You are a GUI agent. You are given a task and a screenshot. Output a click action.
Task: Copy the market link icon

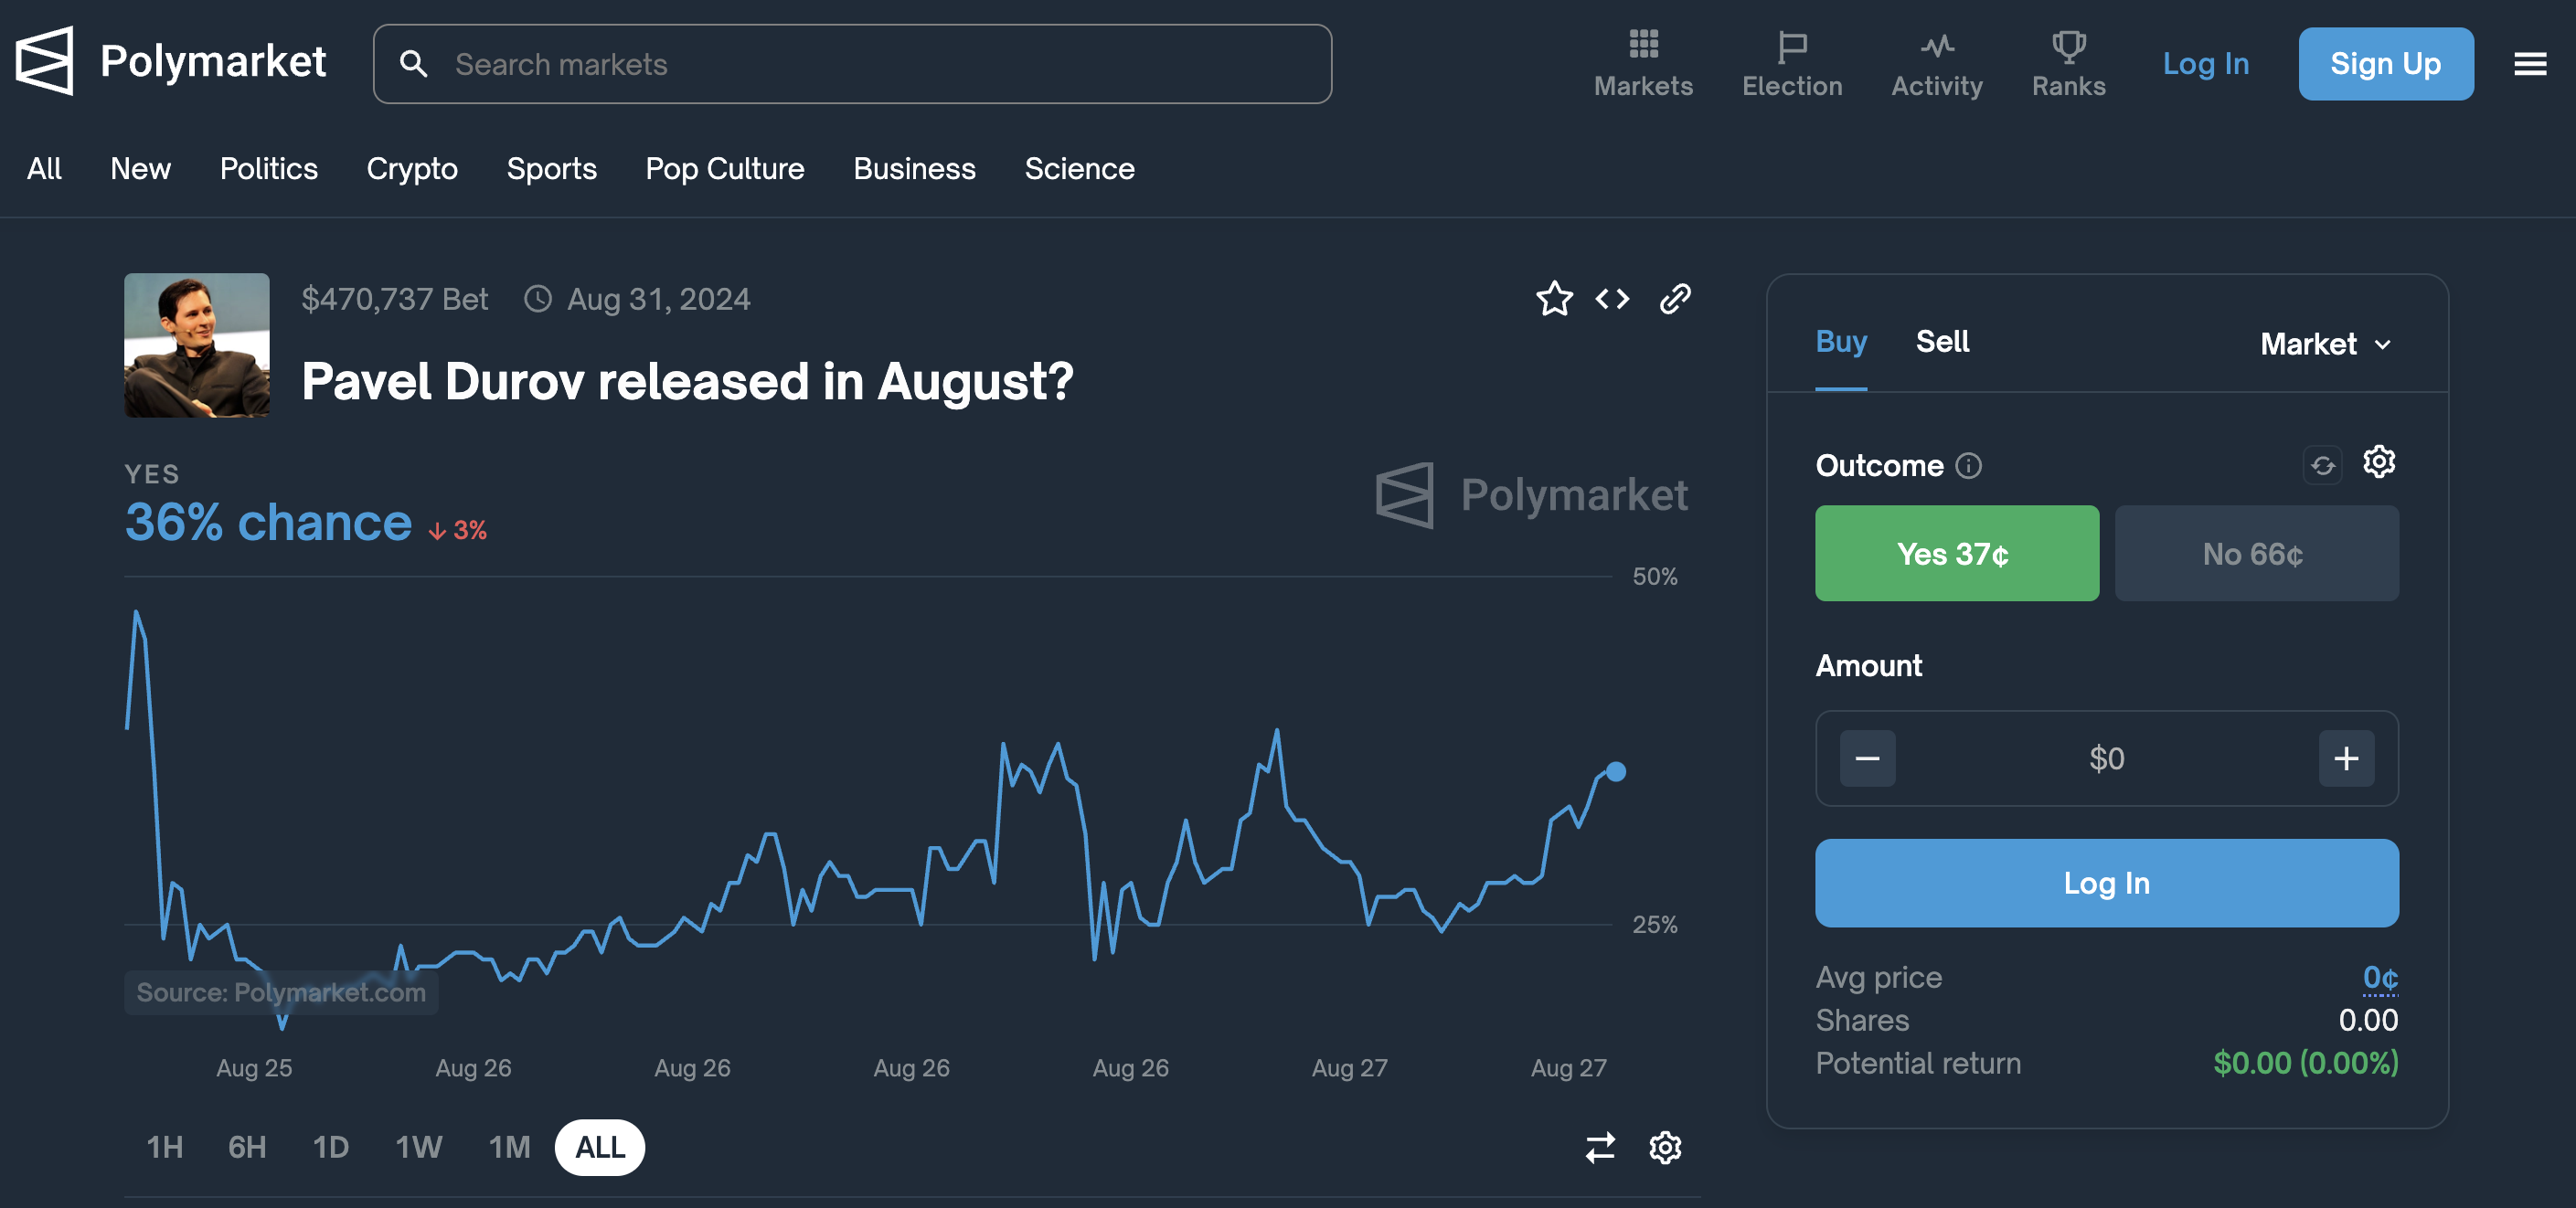tap(1675, 299)
